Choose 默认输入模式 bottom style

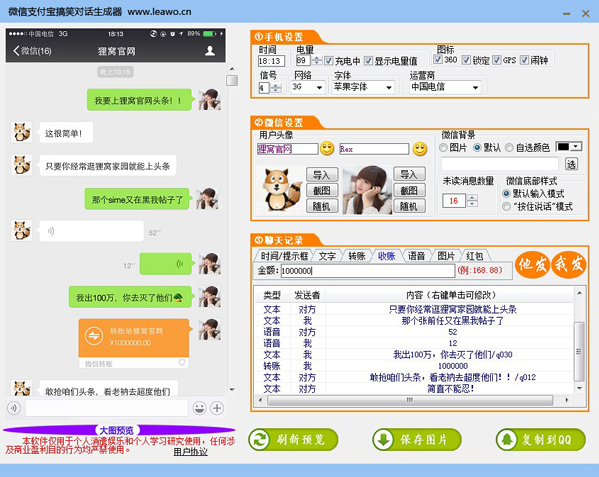[x=507, y=193]
